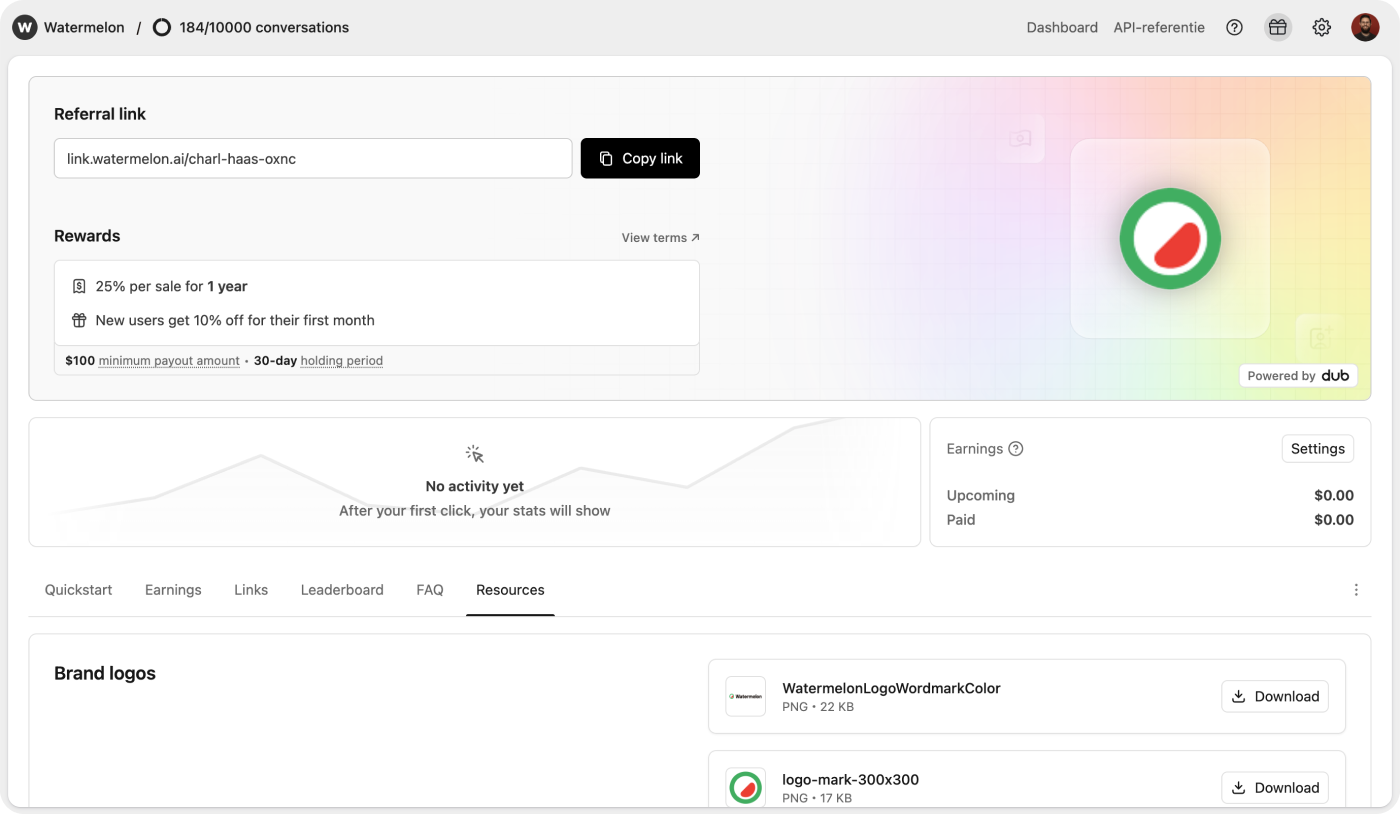Viewport: 1400px width, 814px height.
Task: Click the logo-mark-300x300 thumbnail
Action: click(x=745, y=788)
